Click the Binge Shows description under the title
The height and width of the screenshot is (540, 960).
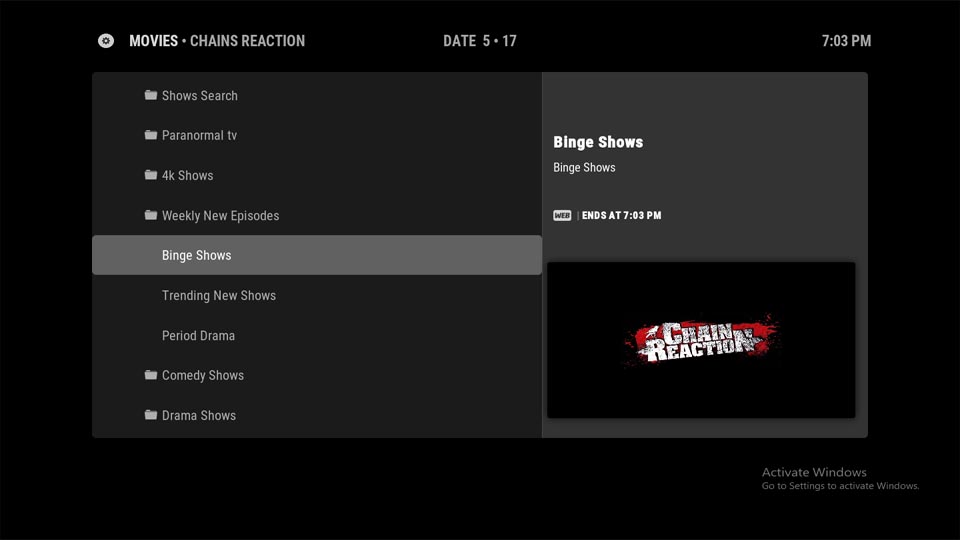[x=584, y=168]
